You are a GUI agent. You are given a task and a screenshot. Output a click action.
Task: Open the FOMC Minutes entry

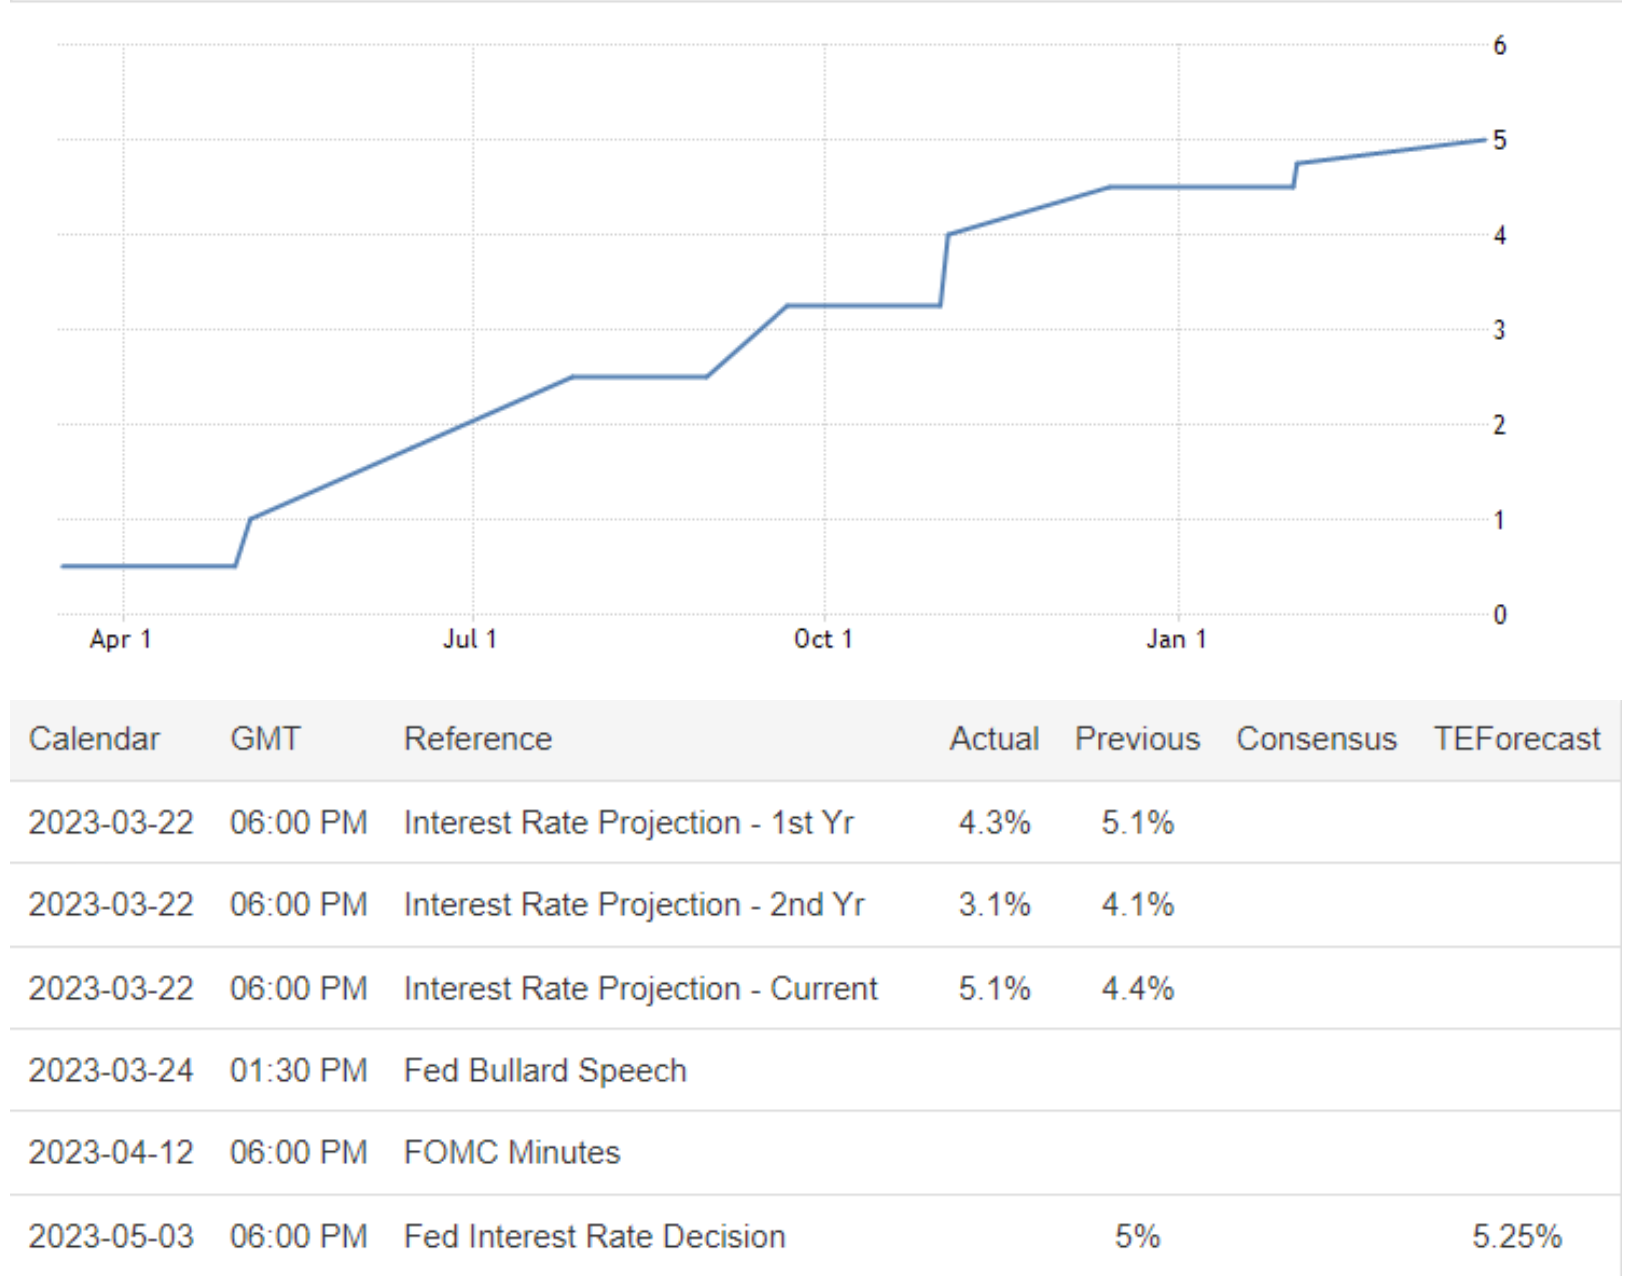[512, 1153]
